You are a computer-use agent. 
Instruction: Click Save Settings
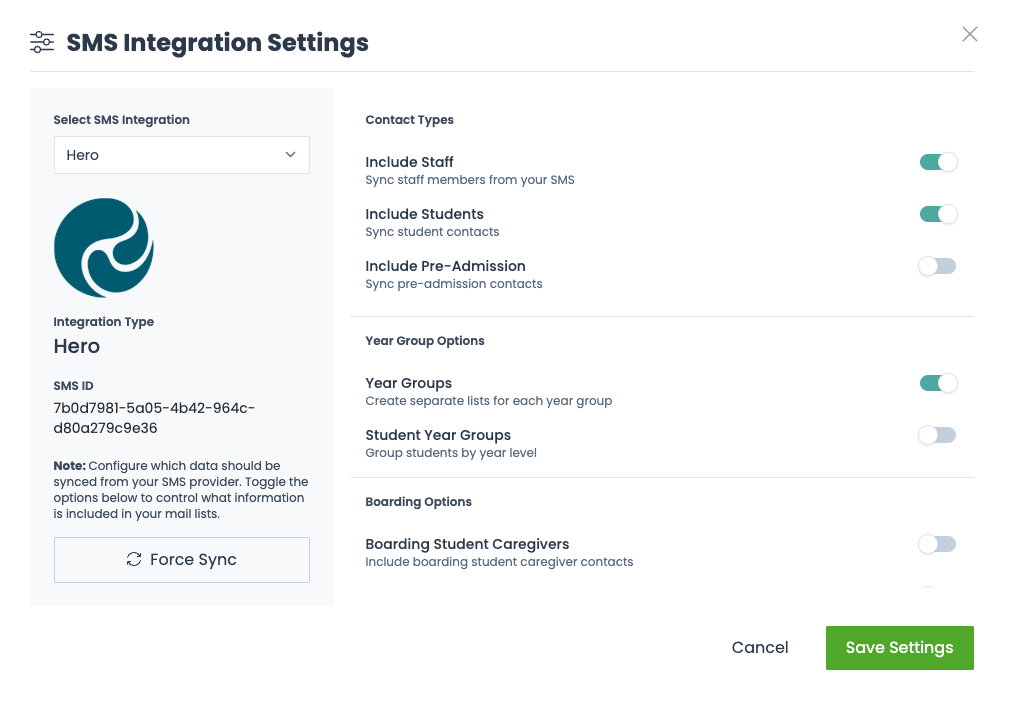tap(899, 648)
